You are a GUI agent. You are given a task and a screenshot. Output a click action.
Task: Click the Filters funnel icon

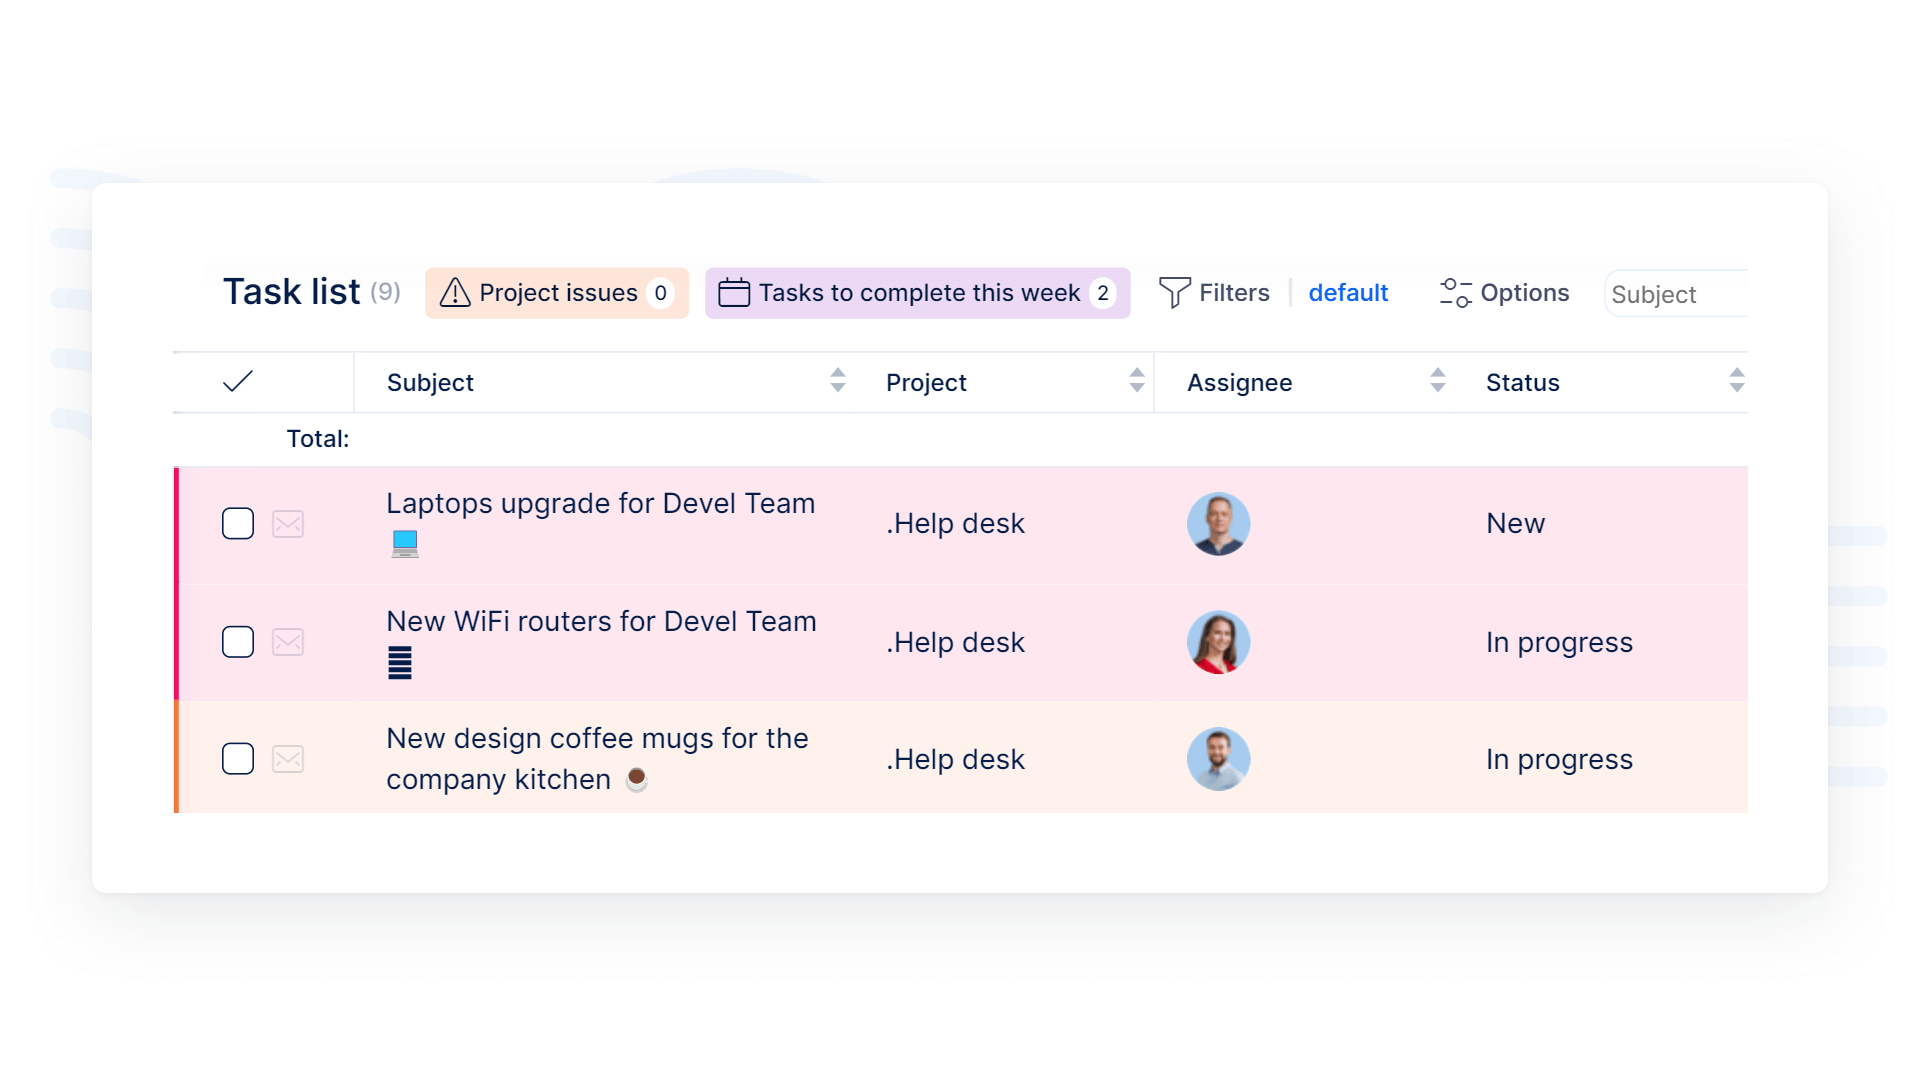coord(1174,293)
